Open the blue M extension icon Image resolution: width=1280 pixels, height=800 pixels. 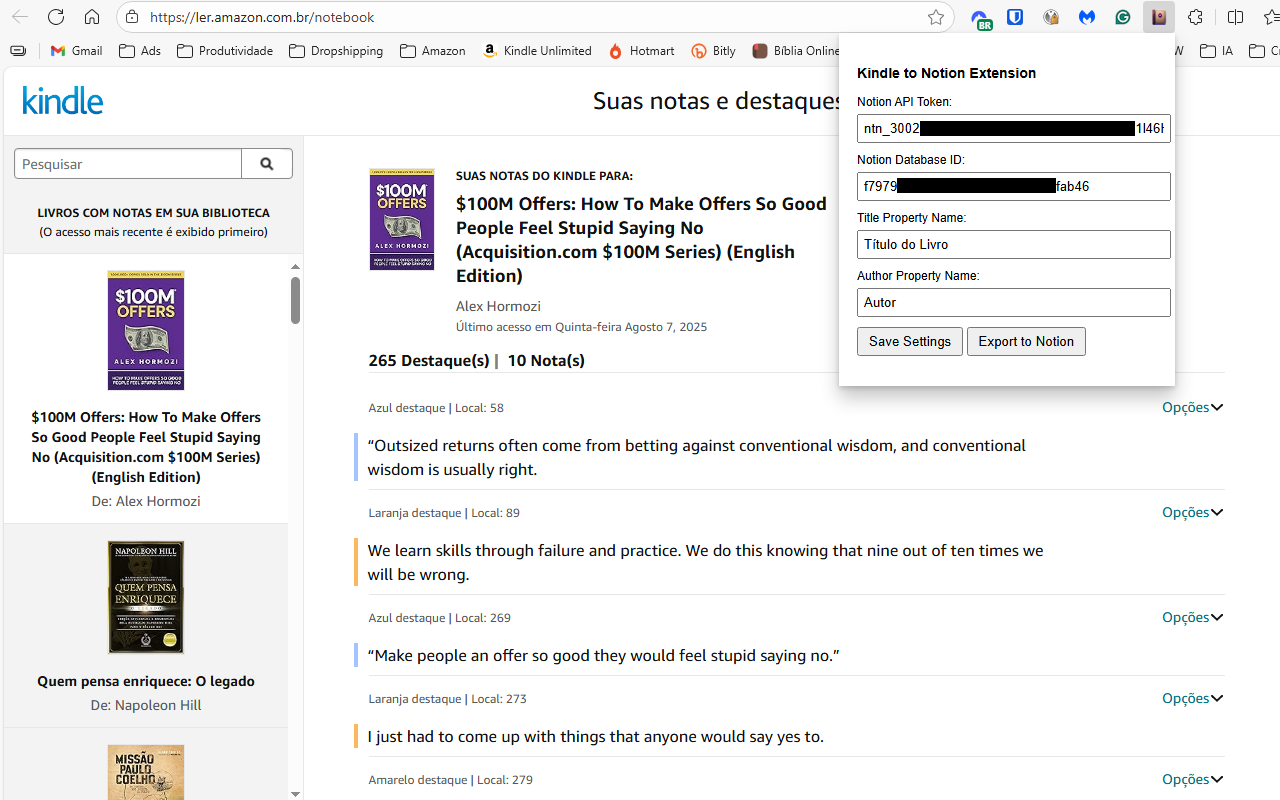1087,17
